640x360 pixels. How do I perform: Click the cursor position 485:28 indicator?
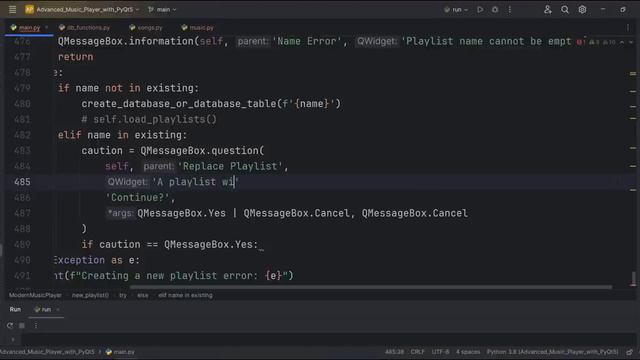coord(394,352)
